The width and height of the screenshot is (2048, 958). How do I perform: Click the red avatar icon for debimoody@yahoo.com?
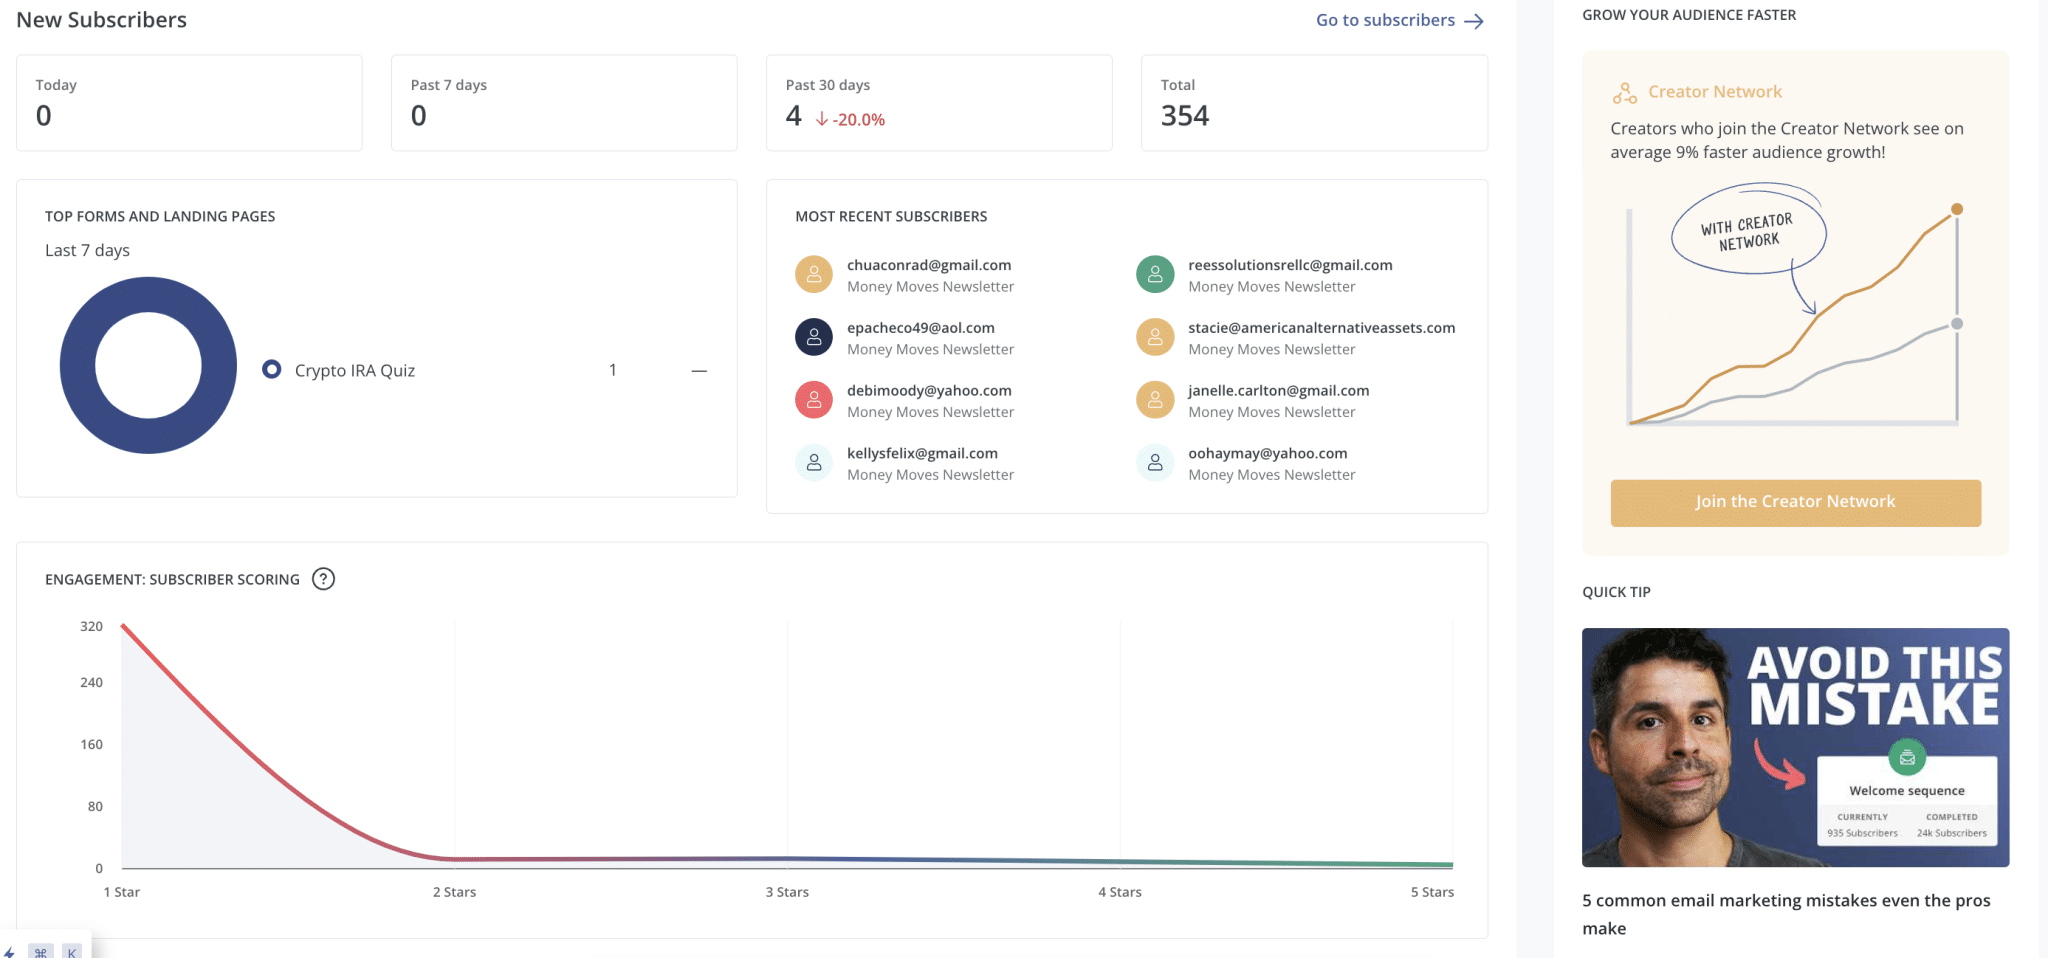(814, 400)
